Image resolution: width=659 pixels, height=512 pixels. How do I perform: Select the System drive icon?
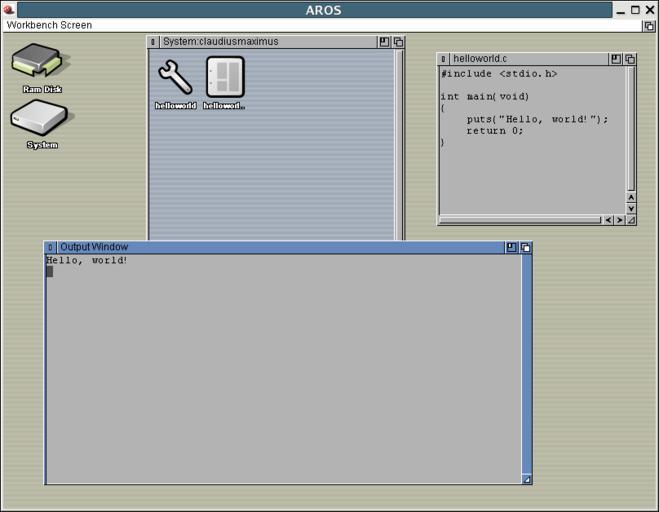coord(39,119)
